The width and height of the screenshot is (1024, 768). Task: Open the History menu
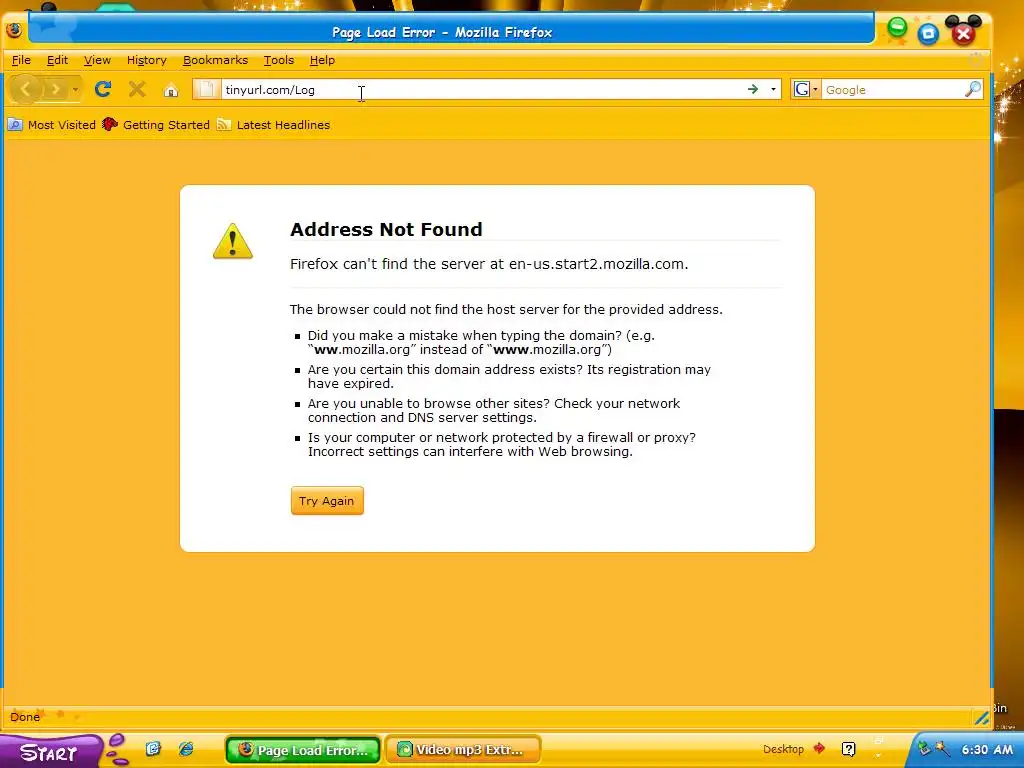click(146, 60)
